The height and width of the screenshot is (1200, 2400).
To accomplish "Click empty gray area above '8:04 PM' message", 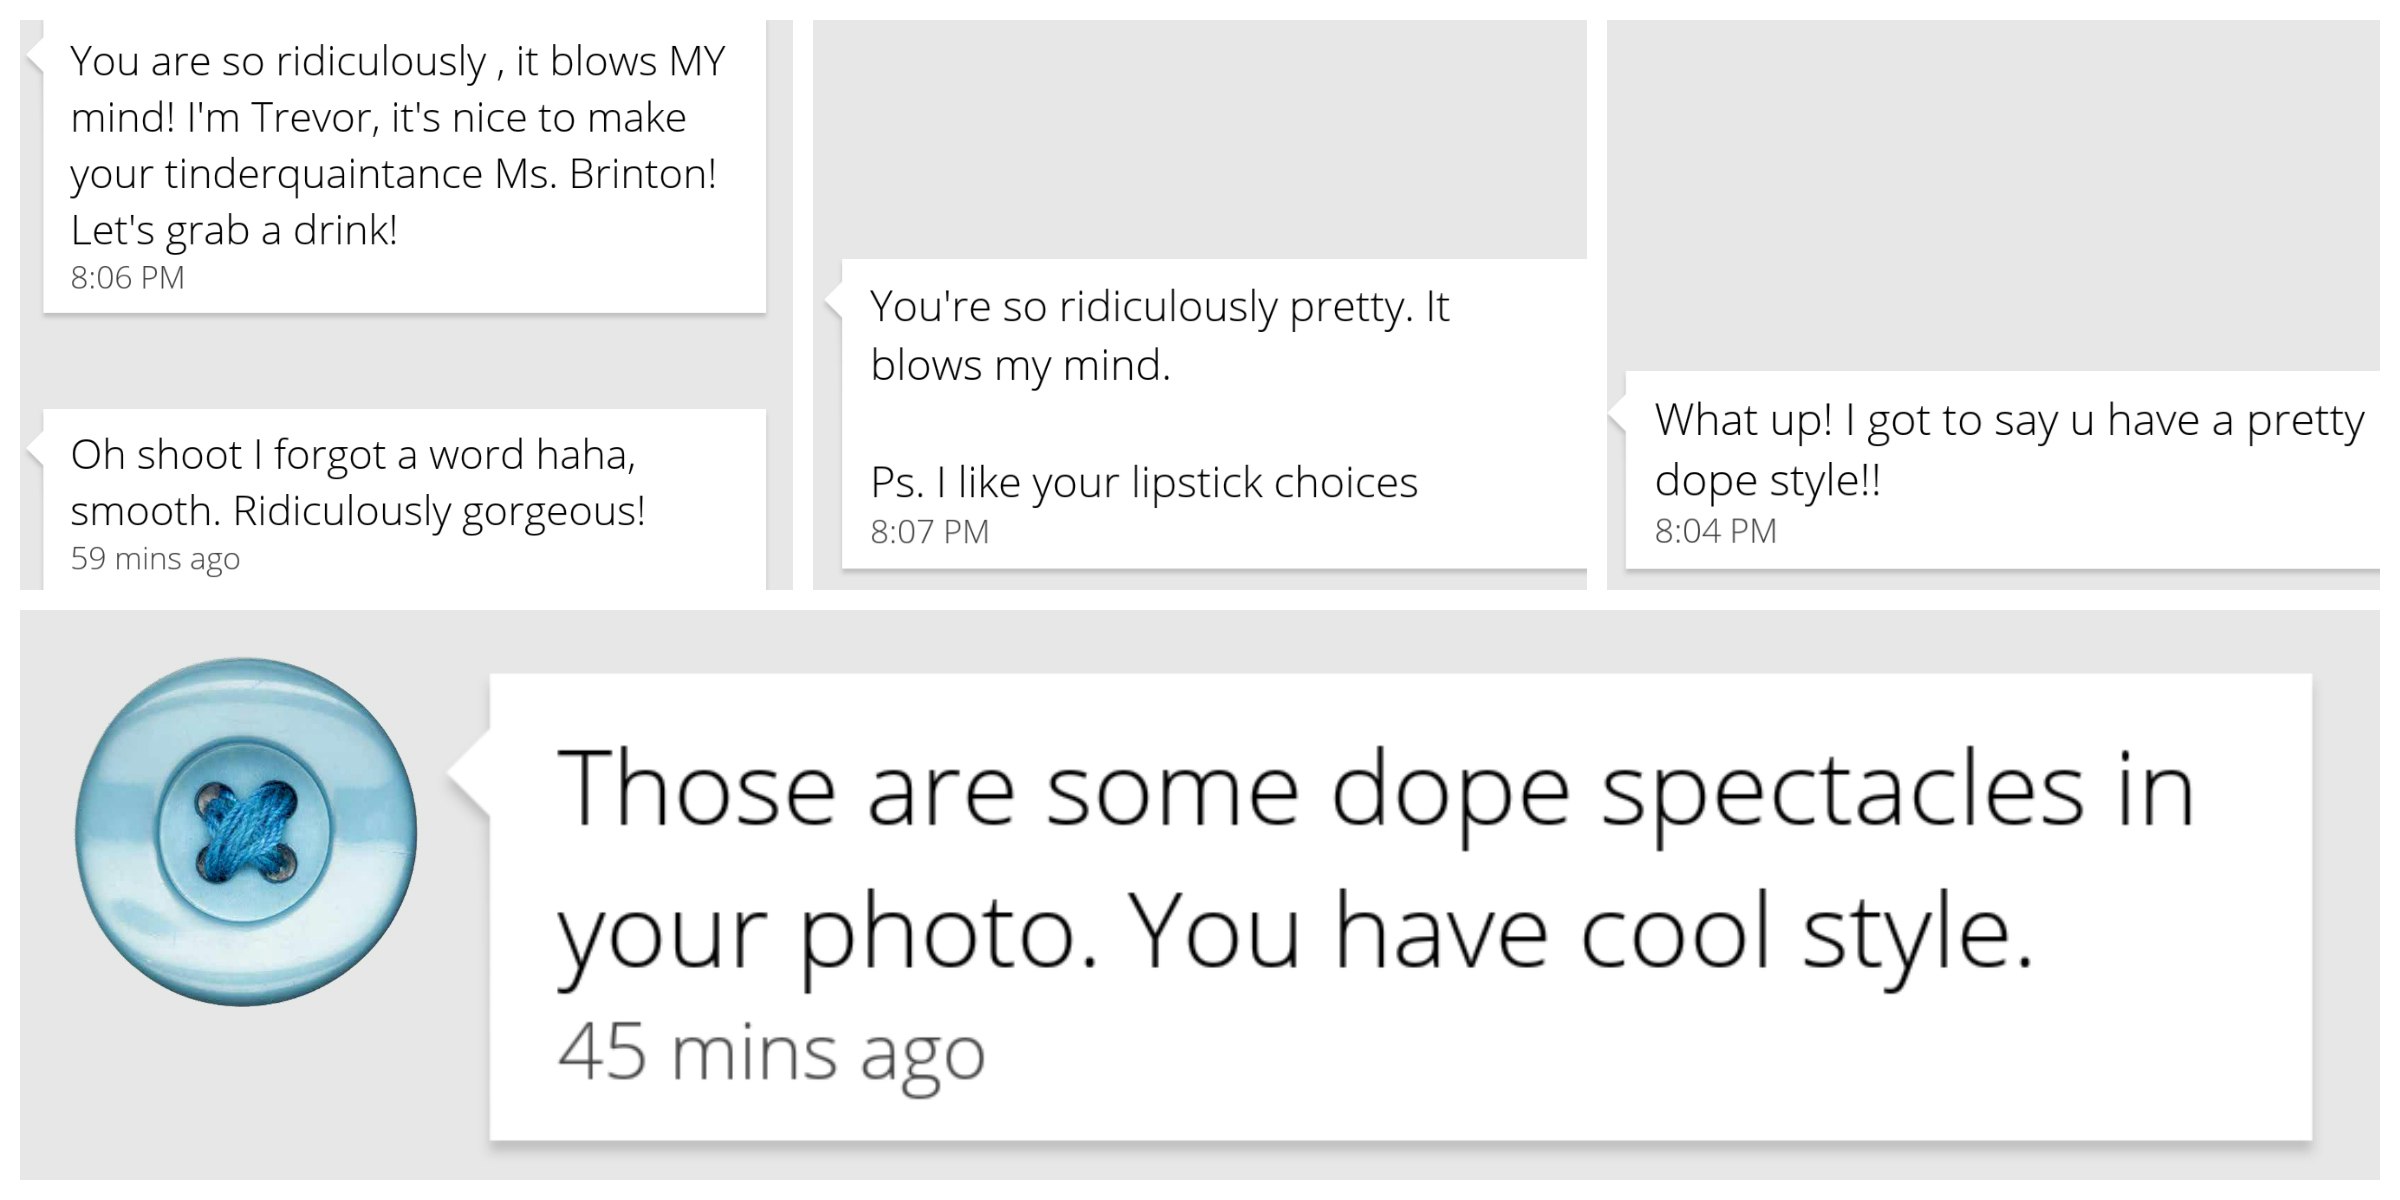I will [1993, 195].
